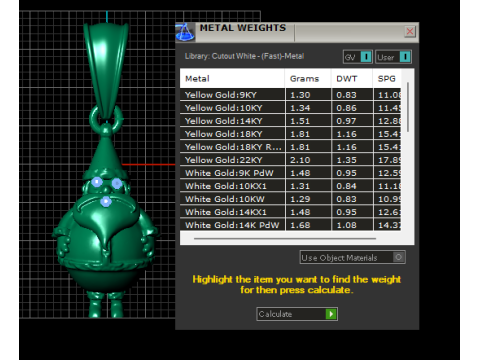This screenshot has width=480, height=360.
Task: Click the 1.34 grams cell
Action: point(308,108)
